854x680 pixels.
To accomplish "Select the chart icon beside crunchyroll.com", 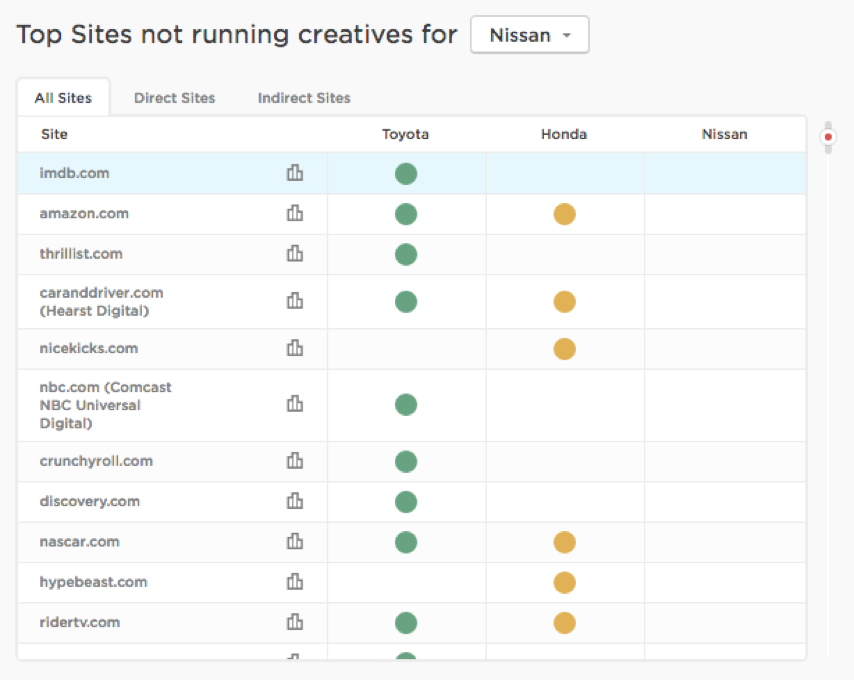I will click(x=294, y=461).
